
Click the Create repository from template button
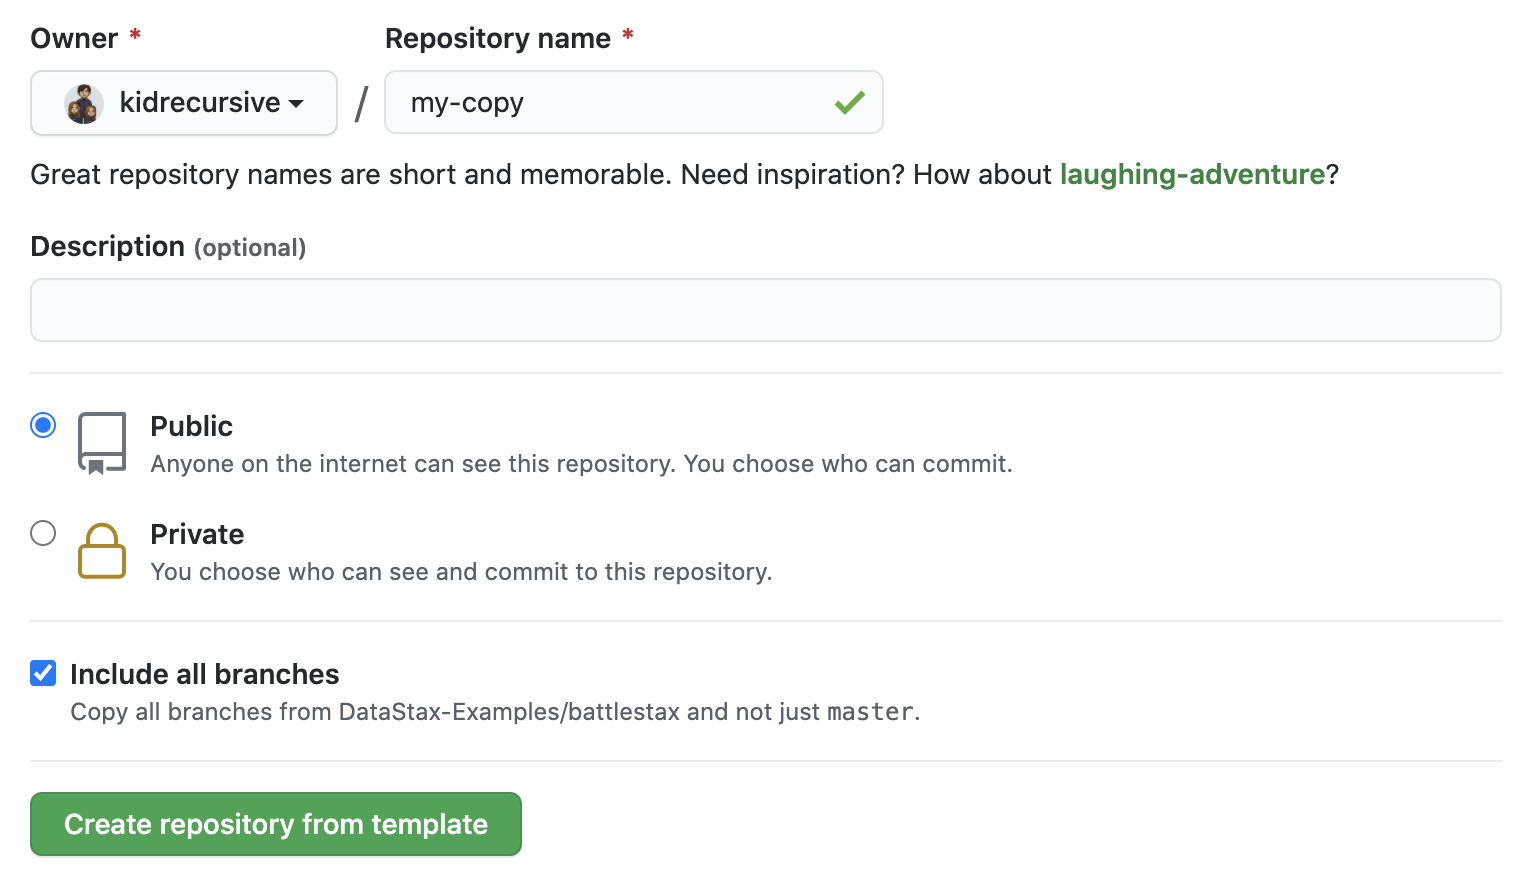(x=276, y=824)
